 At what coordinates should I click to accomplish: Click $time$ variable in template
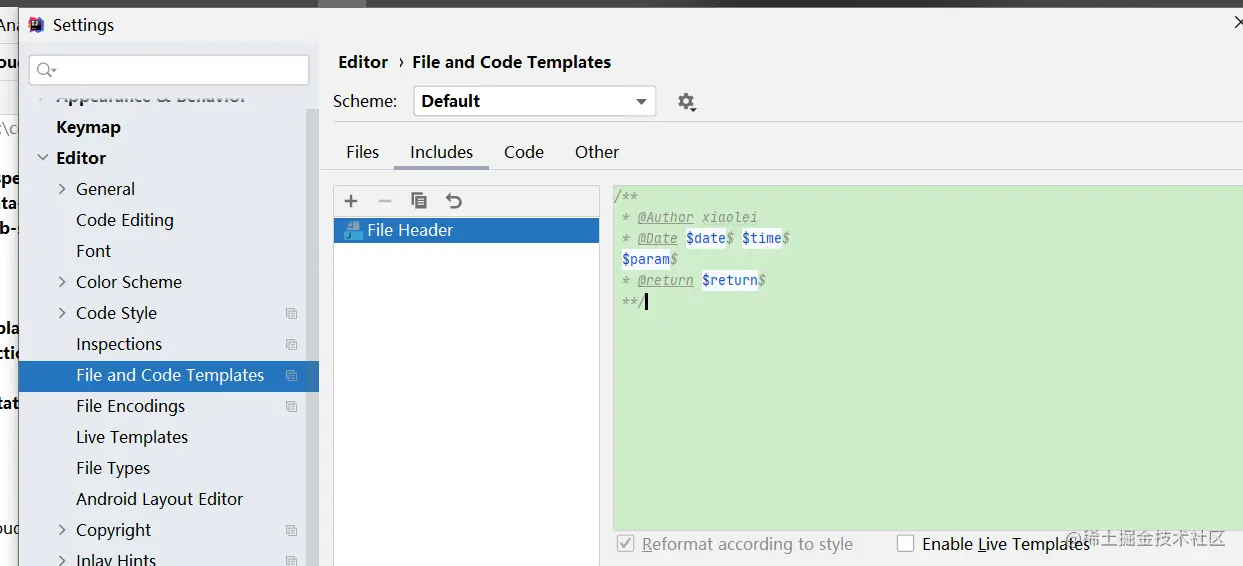pyautogui.click(x=766, y=238)
